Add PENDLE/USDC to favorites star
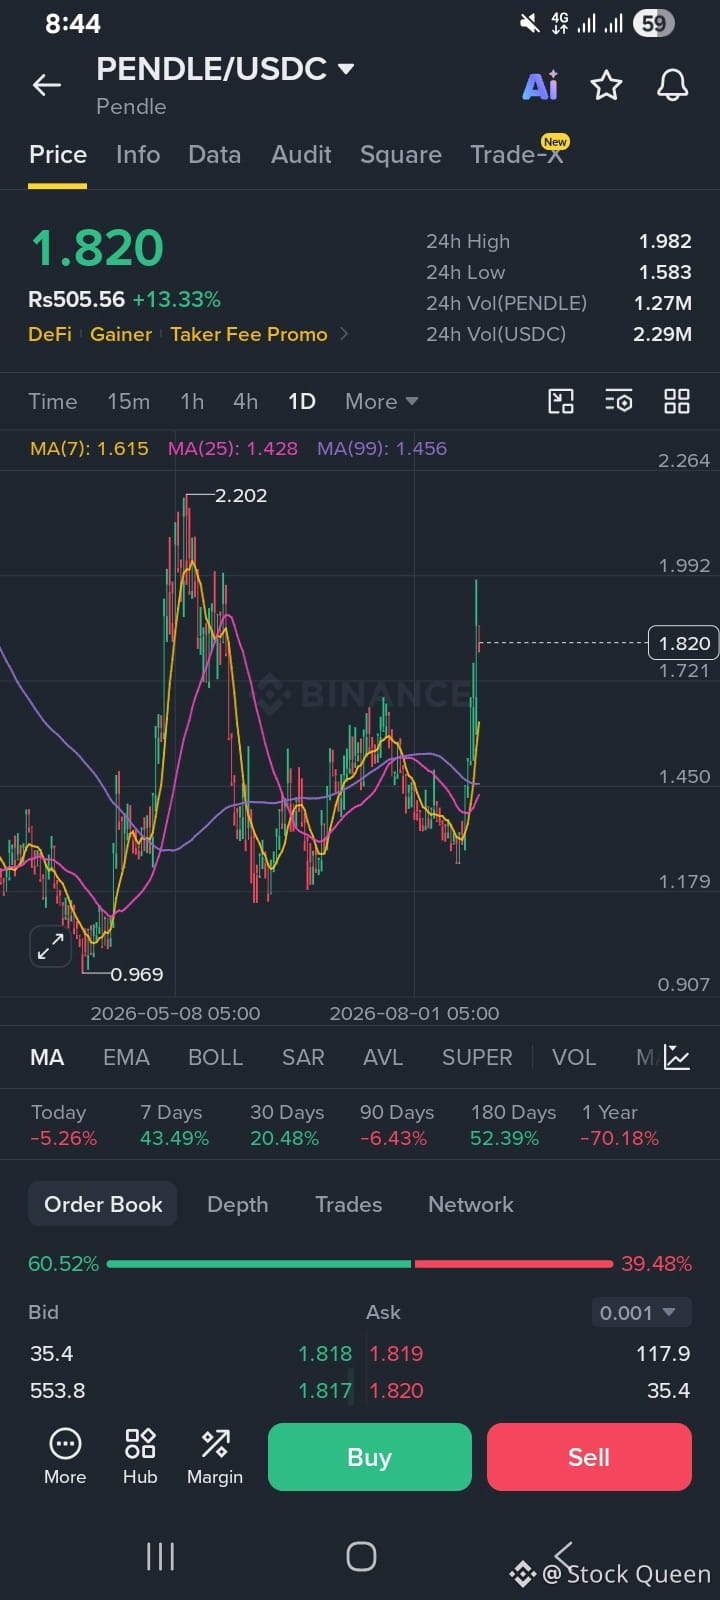Viewport: 720px width, 1600px height. click(x=606, y=86)
